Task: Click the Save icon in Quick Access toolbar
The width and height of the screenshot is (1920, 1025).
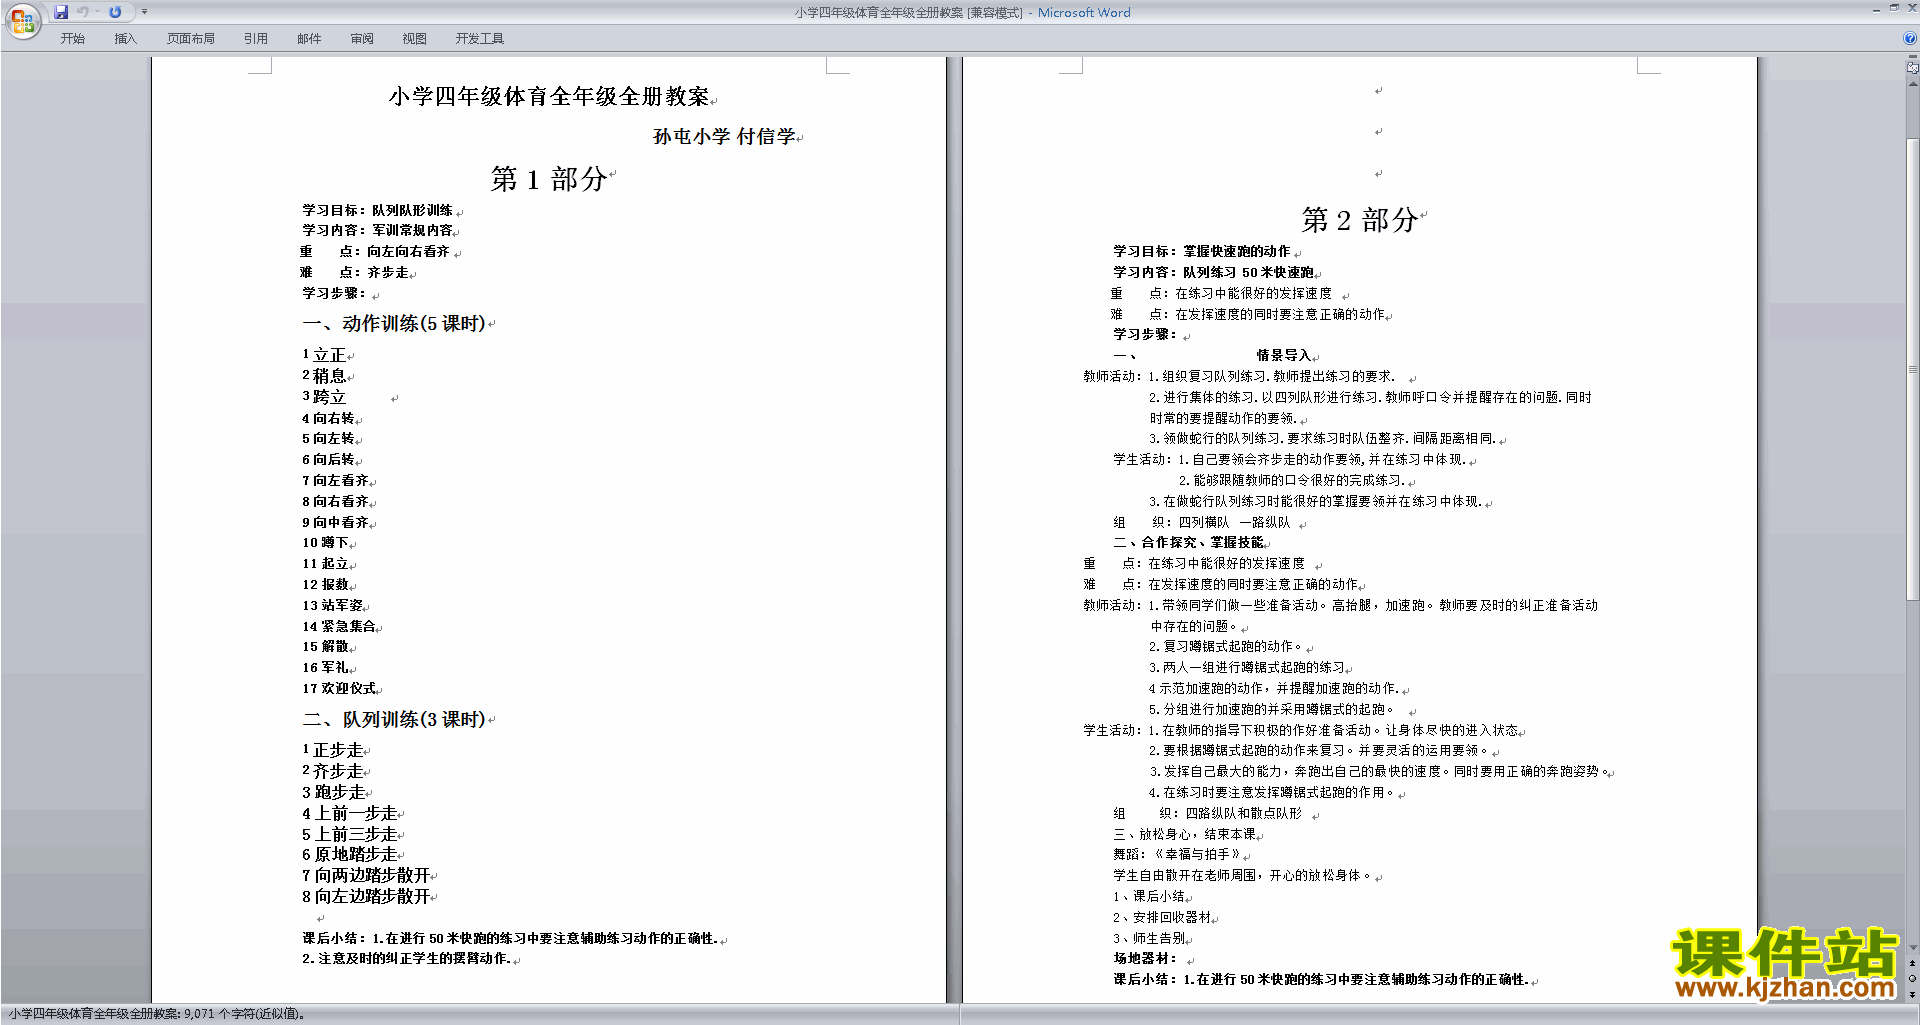Action: (61, 12)
